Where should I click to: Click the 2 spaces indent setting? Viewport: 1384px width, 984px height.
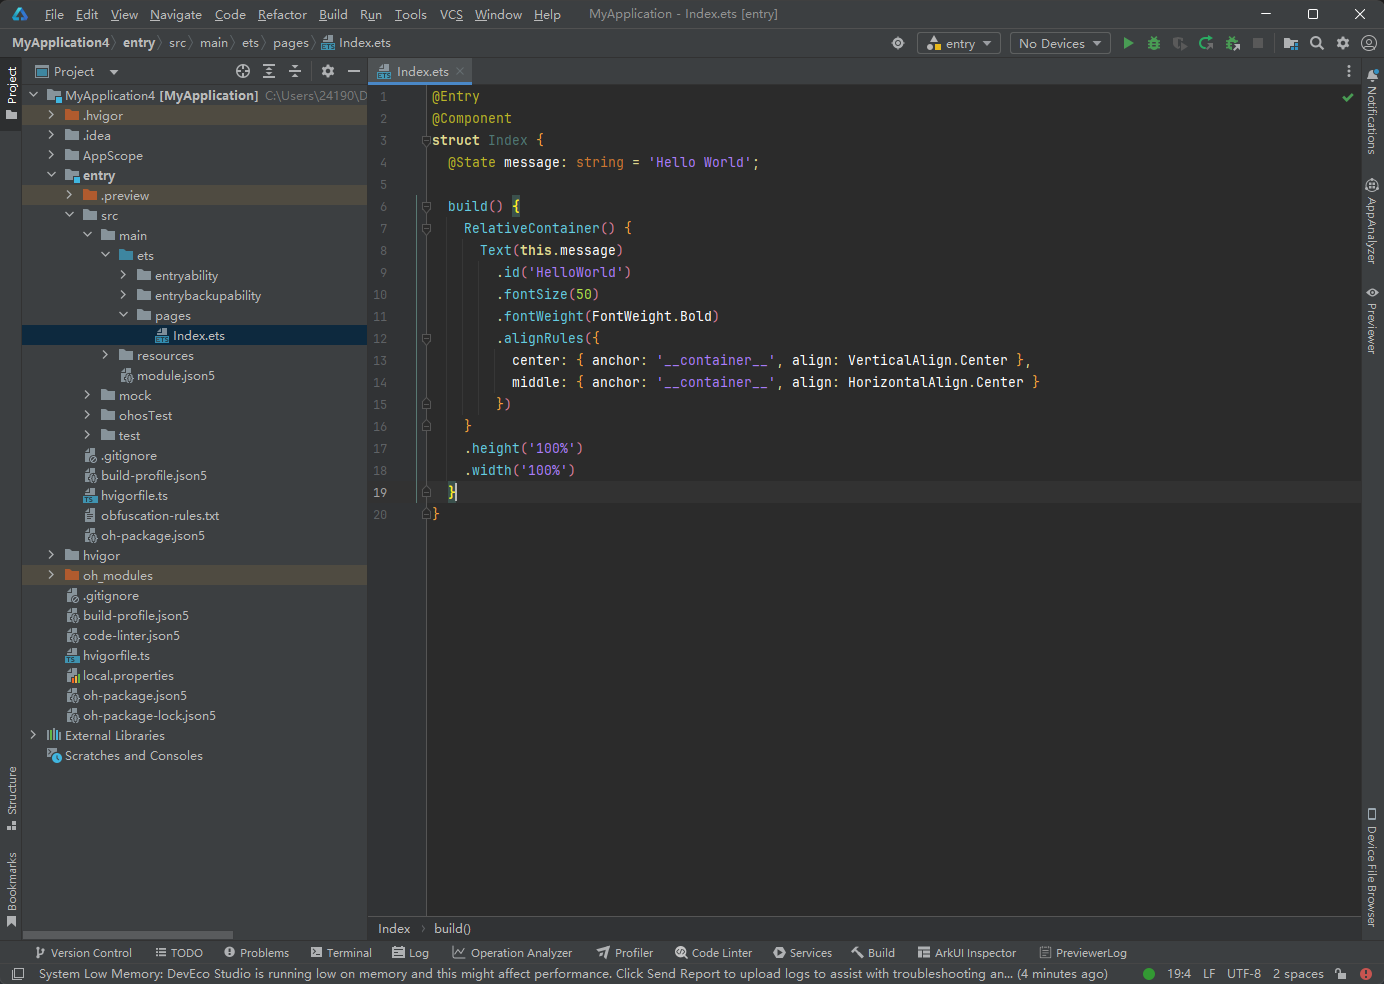pyautogui.click(x=1297, y=973)
